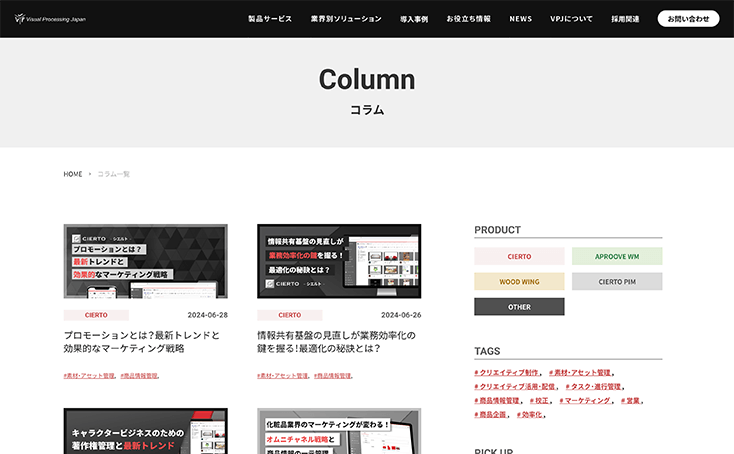Screen dimensions: 734x454
Task: Go to 導入事例 in the navigation
Action: (414, 19)
